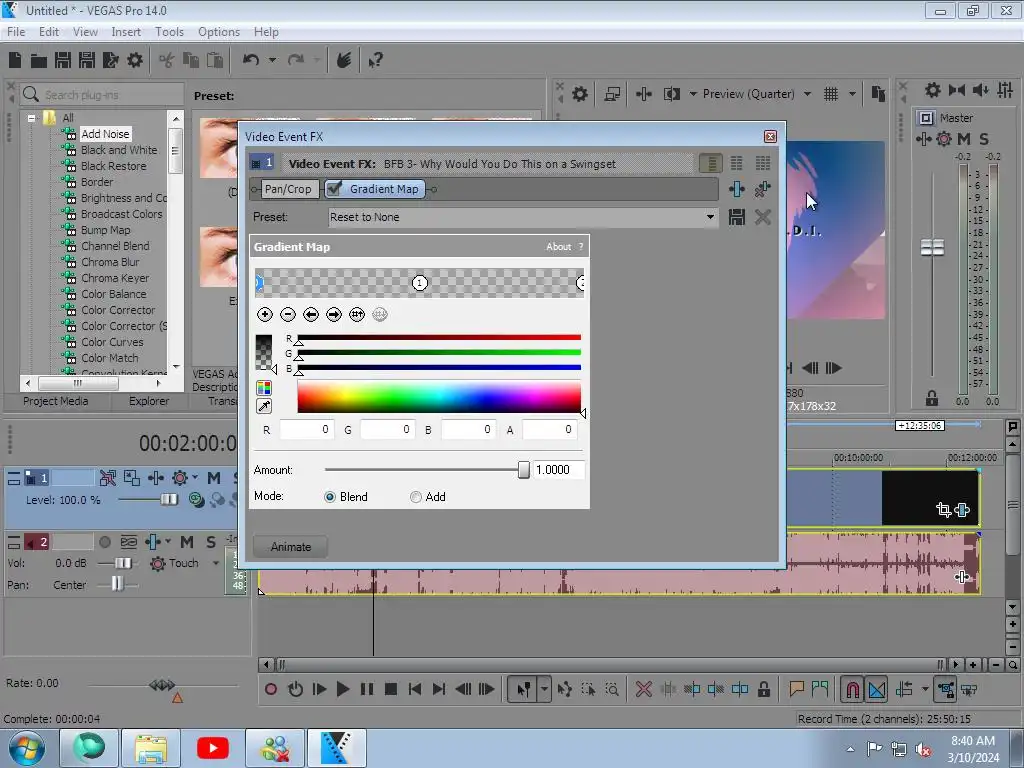Click the Amount slider handle

point(523,470)
